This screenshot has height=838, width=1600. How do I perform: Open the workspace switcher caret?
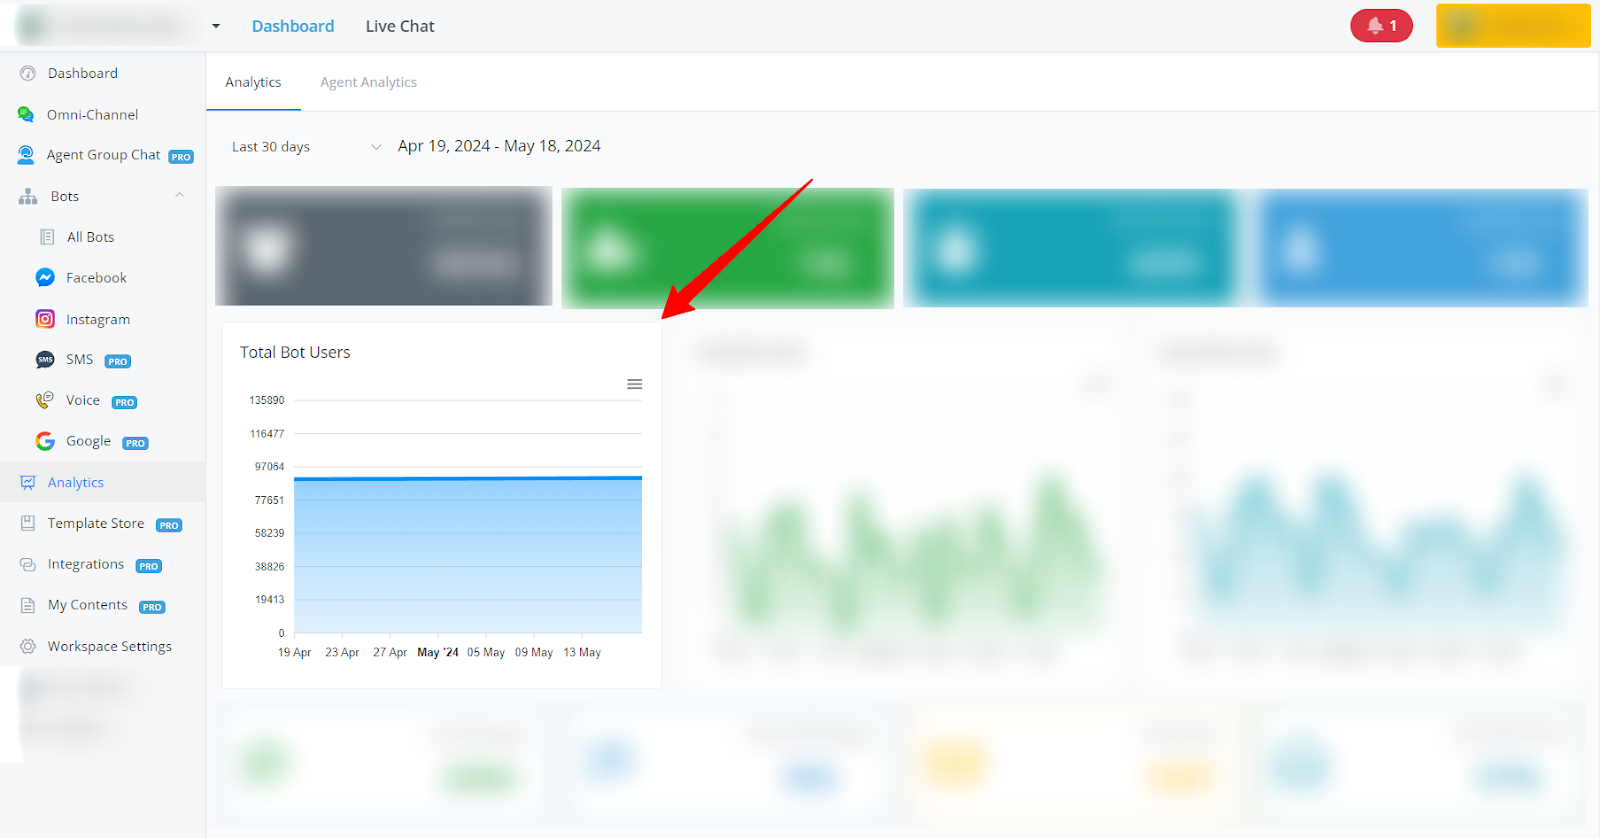click(x=216, y=26)
